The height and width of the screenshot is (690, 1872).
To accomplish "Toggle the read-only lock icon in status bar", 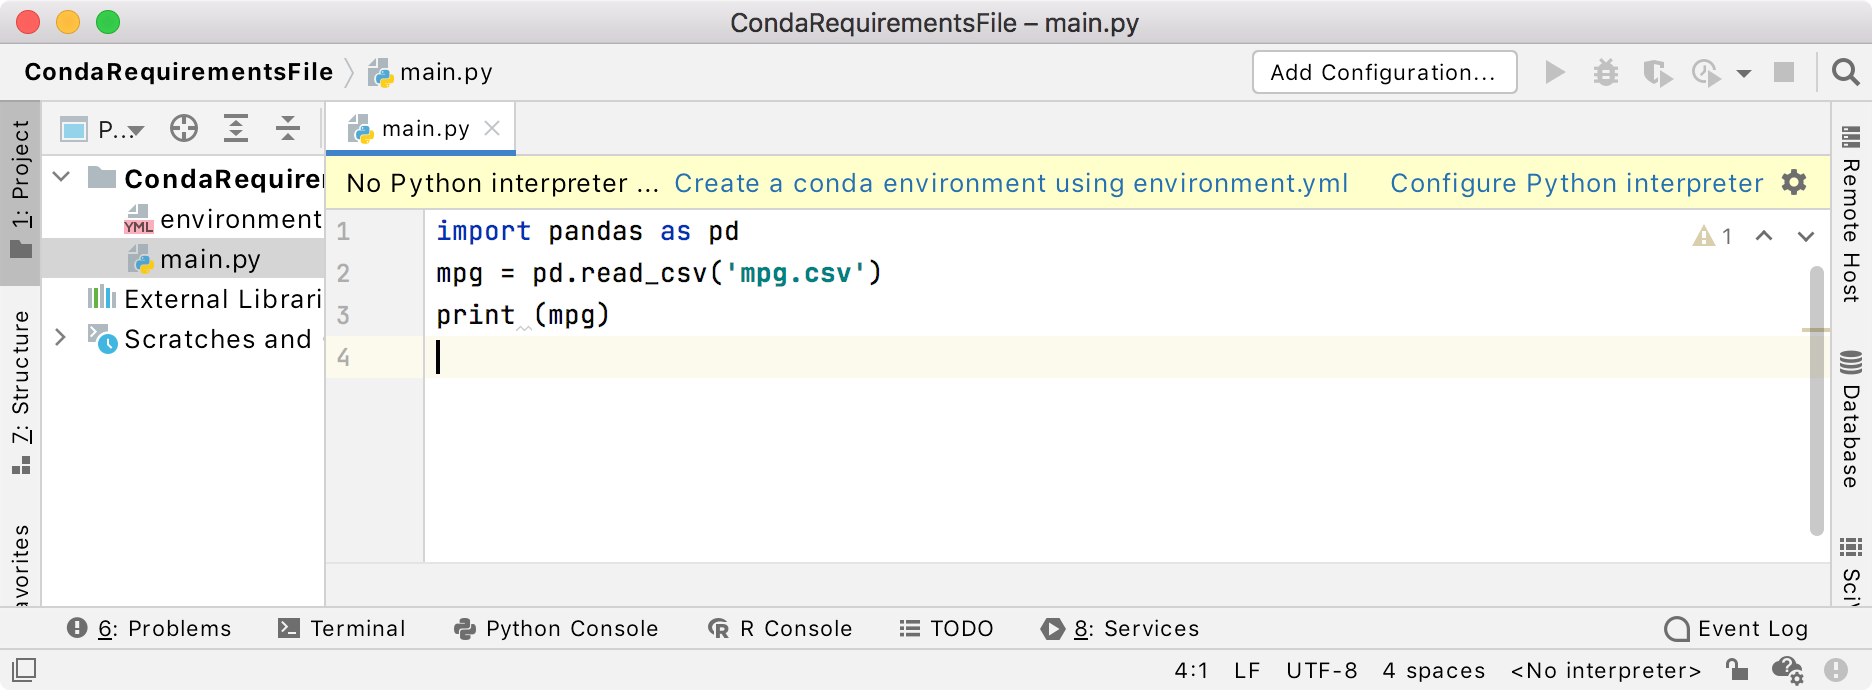I will coord(1737,670).
